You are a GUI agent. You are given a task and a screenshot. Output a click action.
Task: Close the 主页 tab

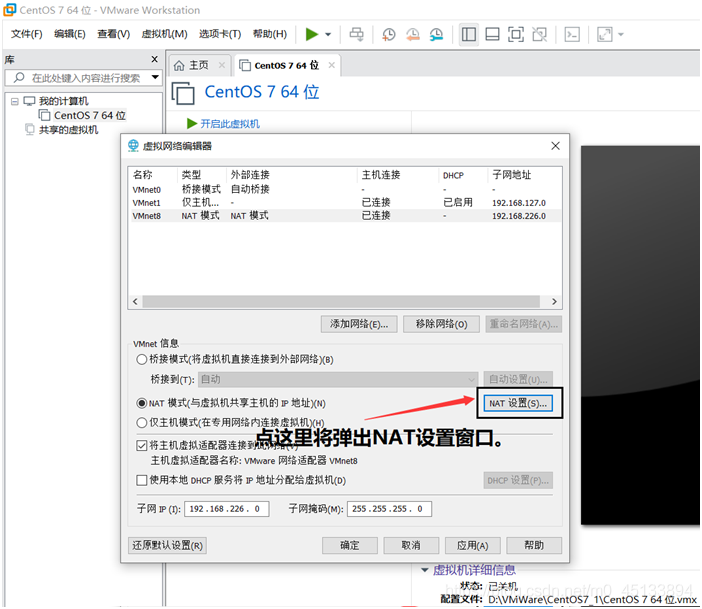[x=222, y=65]
